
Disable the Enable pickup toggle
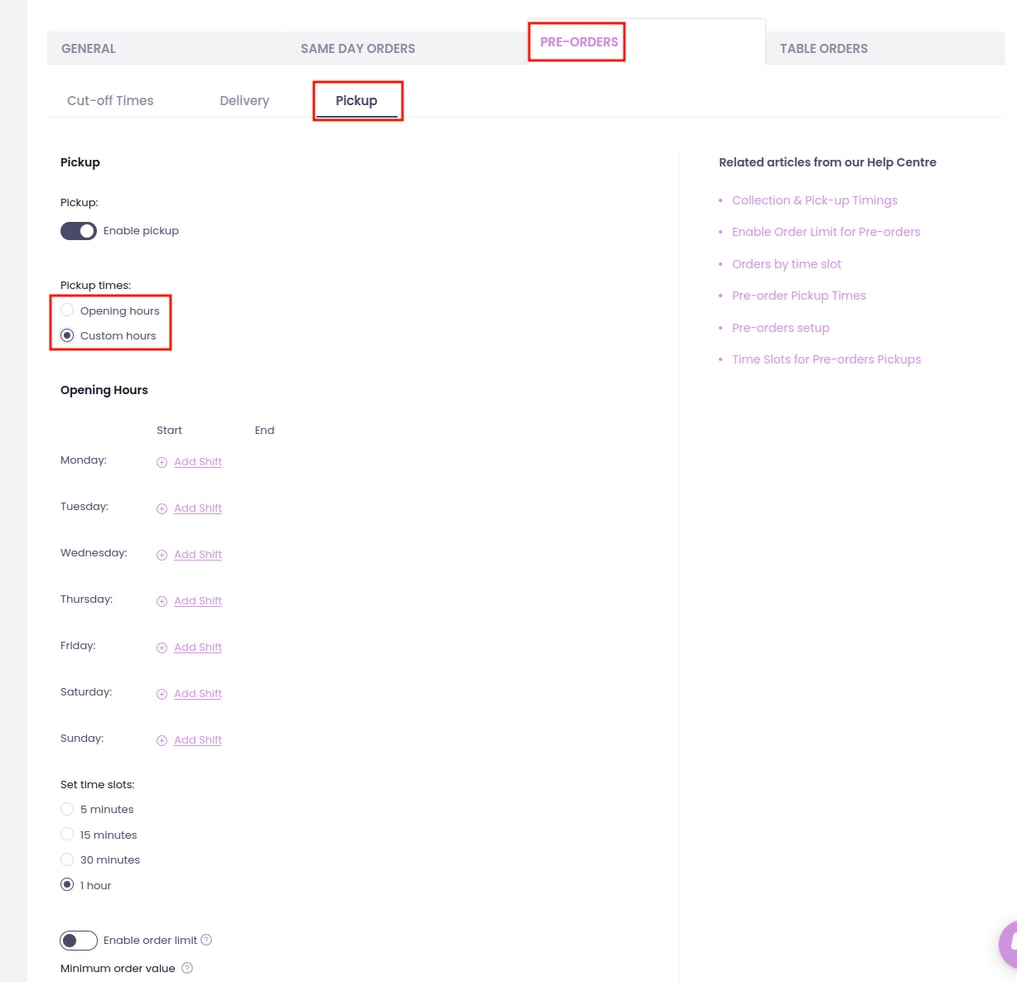point(78,231)
